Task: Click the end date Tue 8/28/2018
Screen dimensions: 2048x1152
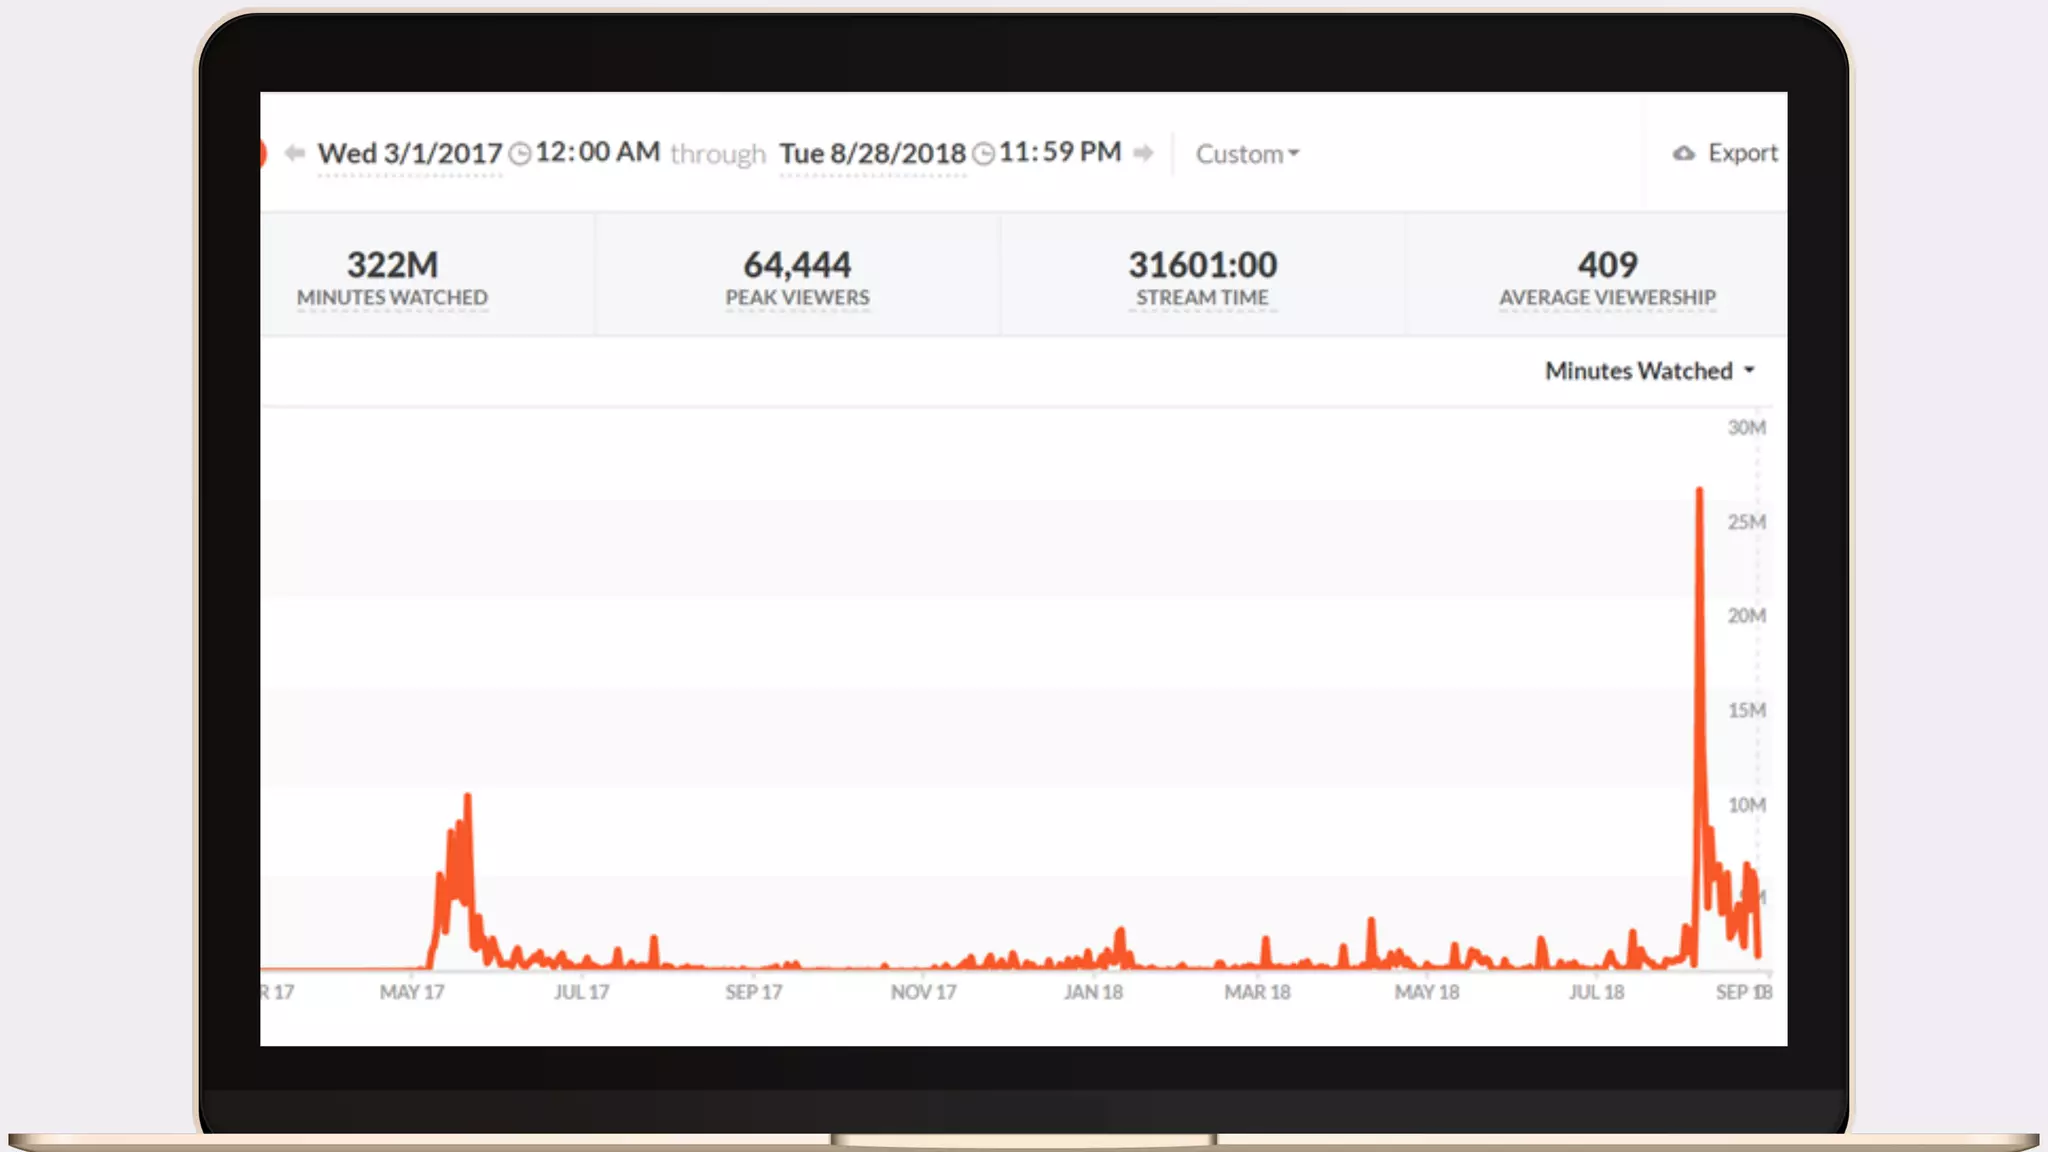Action: [872, 154]
